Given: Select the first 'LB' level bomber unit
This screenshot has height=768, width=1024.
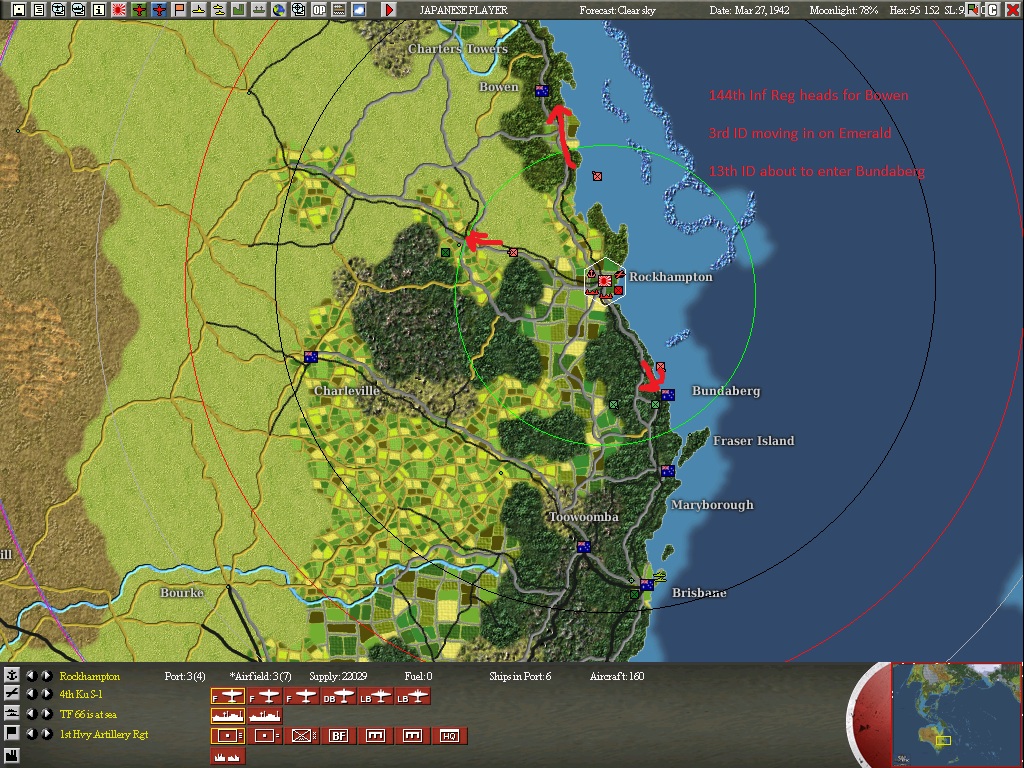Looking at the screenshot, I should click(376, 697).
